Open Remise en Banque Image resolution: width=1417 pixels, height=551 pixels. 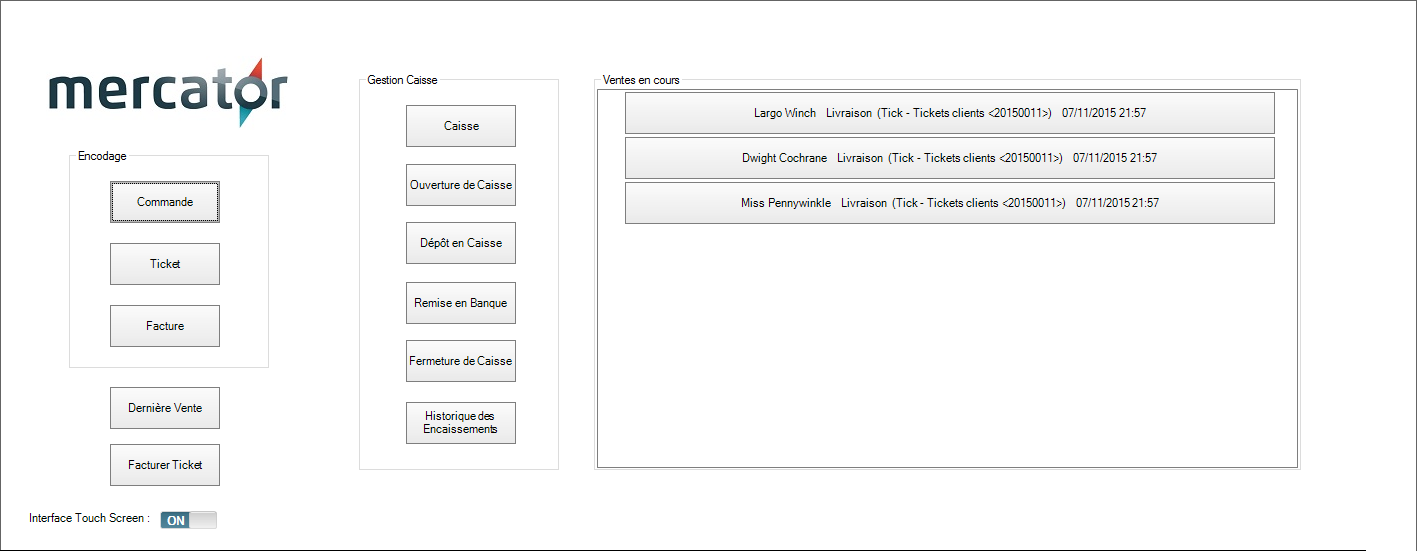[x=461, y=303]
